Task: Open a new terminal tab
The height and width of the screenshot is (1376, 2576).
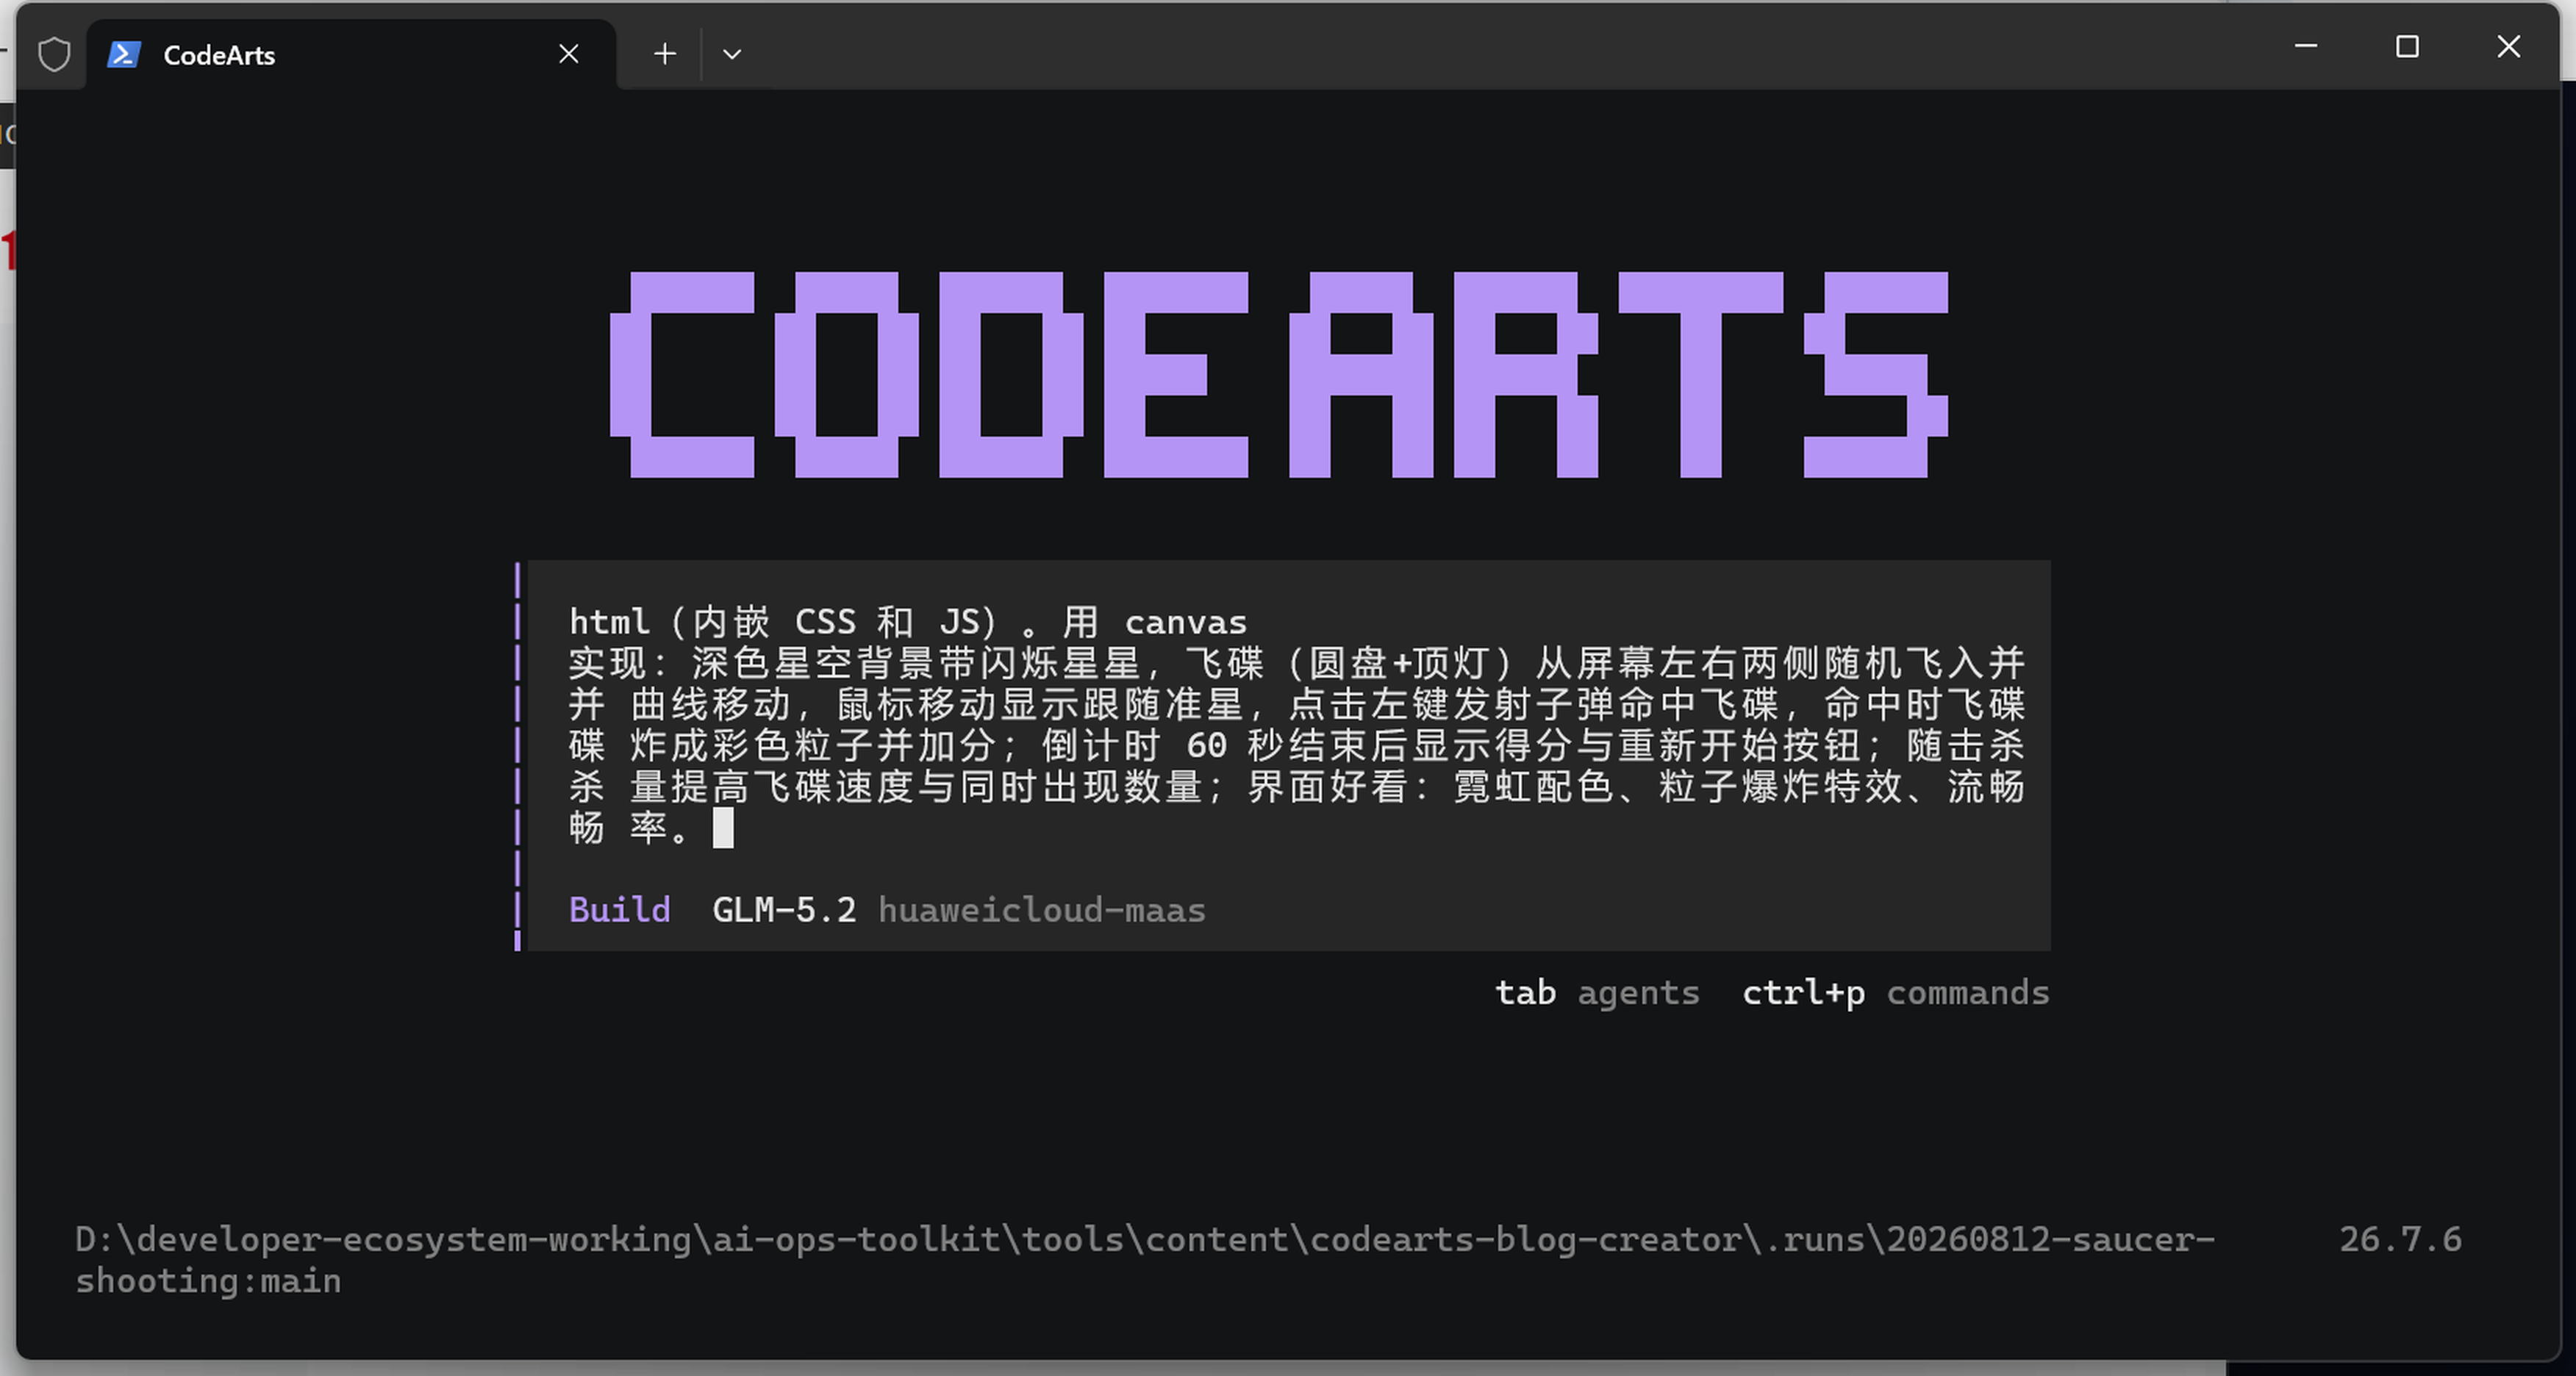Action: pyautogui.click(x=665, y=54)
